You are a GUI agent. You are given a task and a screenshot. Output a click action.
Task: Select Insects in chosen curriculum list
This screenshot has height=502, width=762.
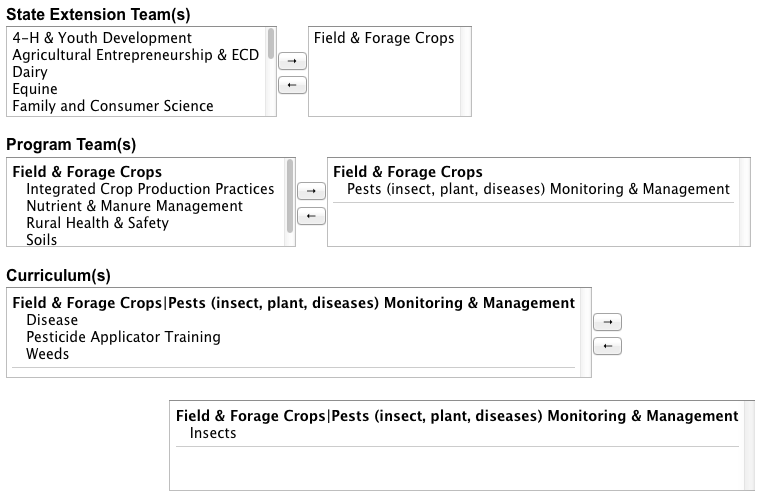point(213,433)
